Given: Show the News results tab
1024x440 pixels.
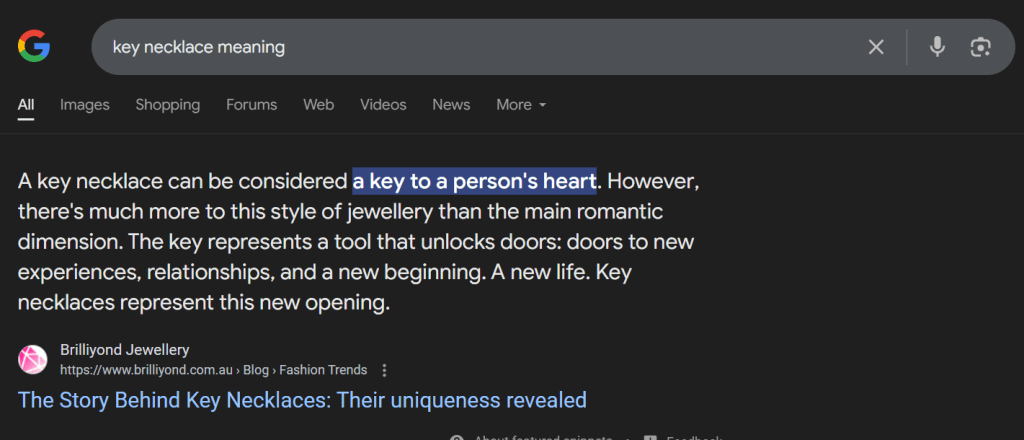Looking at the screenshot, I should (x=451, y=105).
